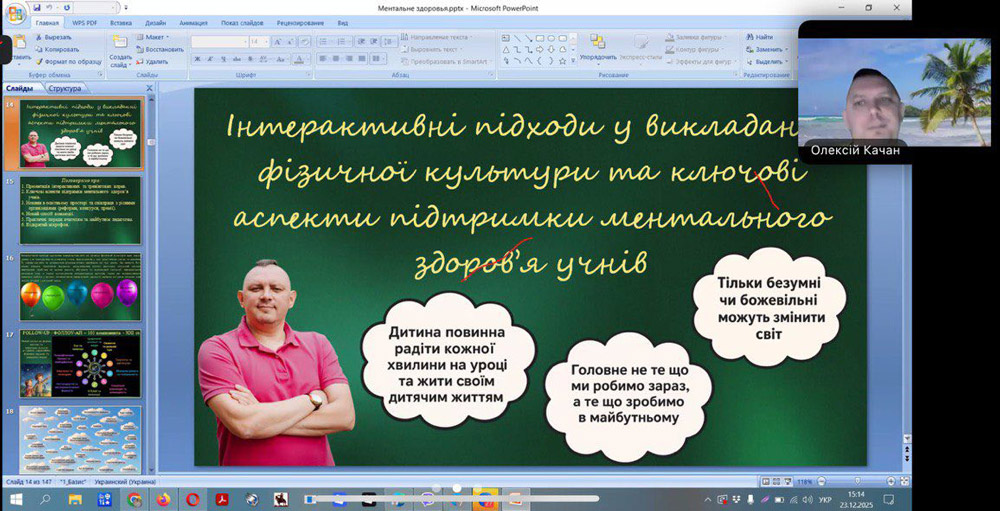Adjust the zoom slider in status bar

(856, 482)
